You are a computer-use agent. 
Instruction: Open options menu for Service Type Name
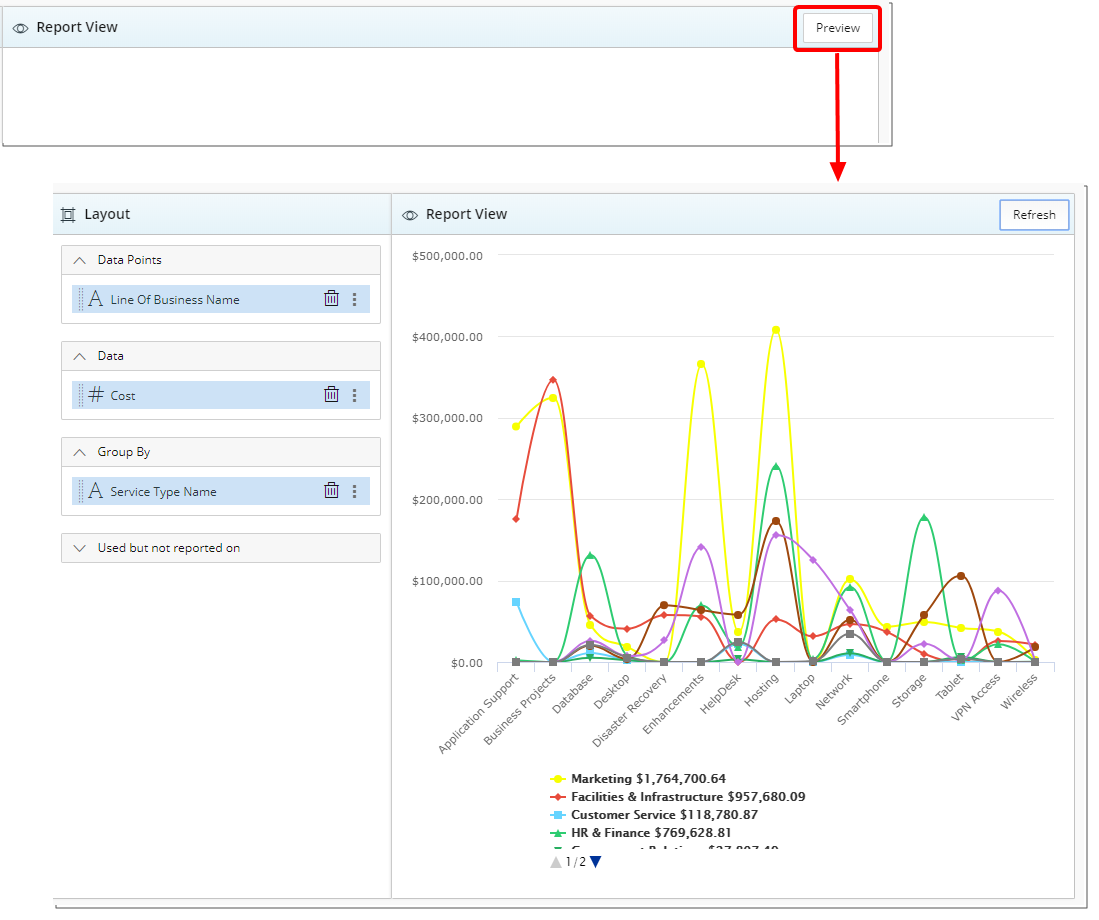point(355,491)
